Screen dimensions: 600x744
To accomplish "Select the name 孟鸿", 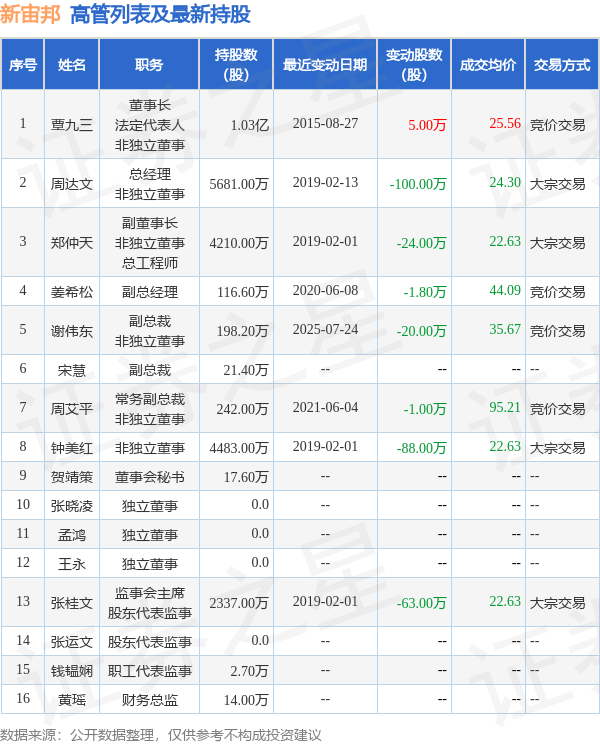I will (x=72, y=534).
